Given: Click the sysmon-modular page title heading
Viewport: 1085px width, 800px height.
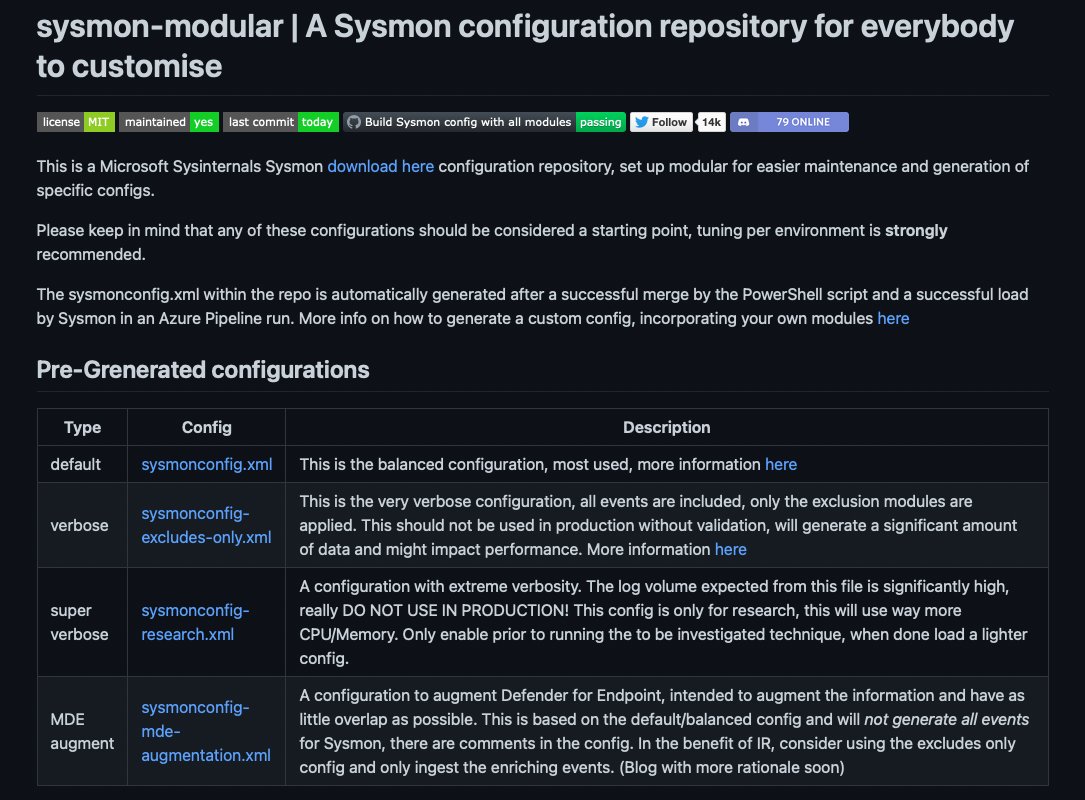Looking at the screenshot, I should (525, 46).
